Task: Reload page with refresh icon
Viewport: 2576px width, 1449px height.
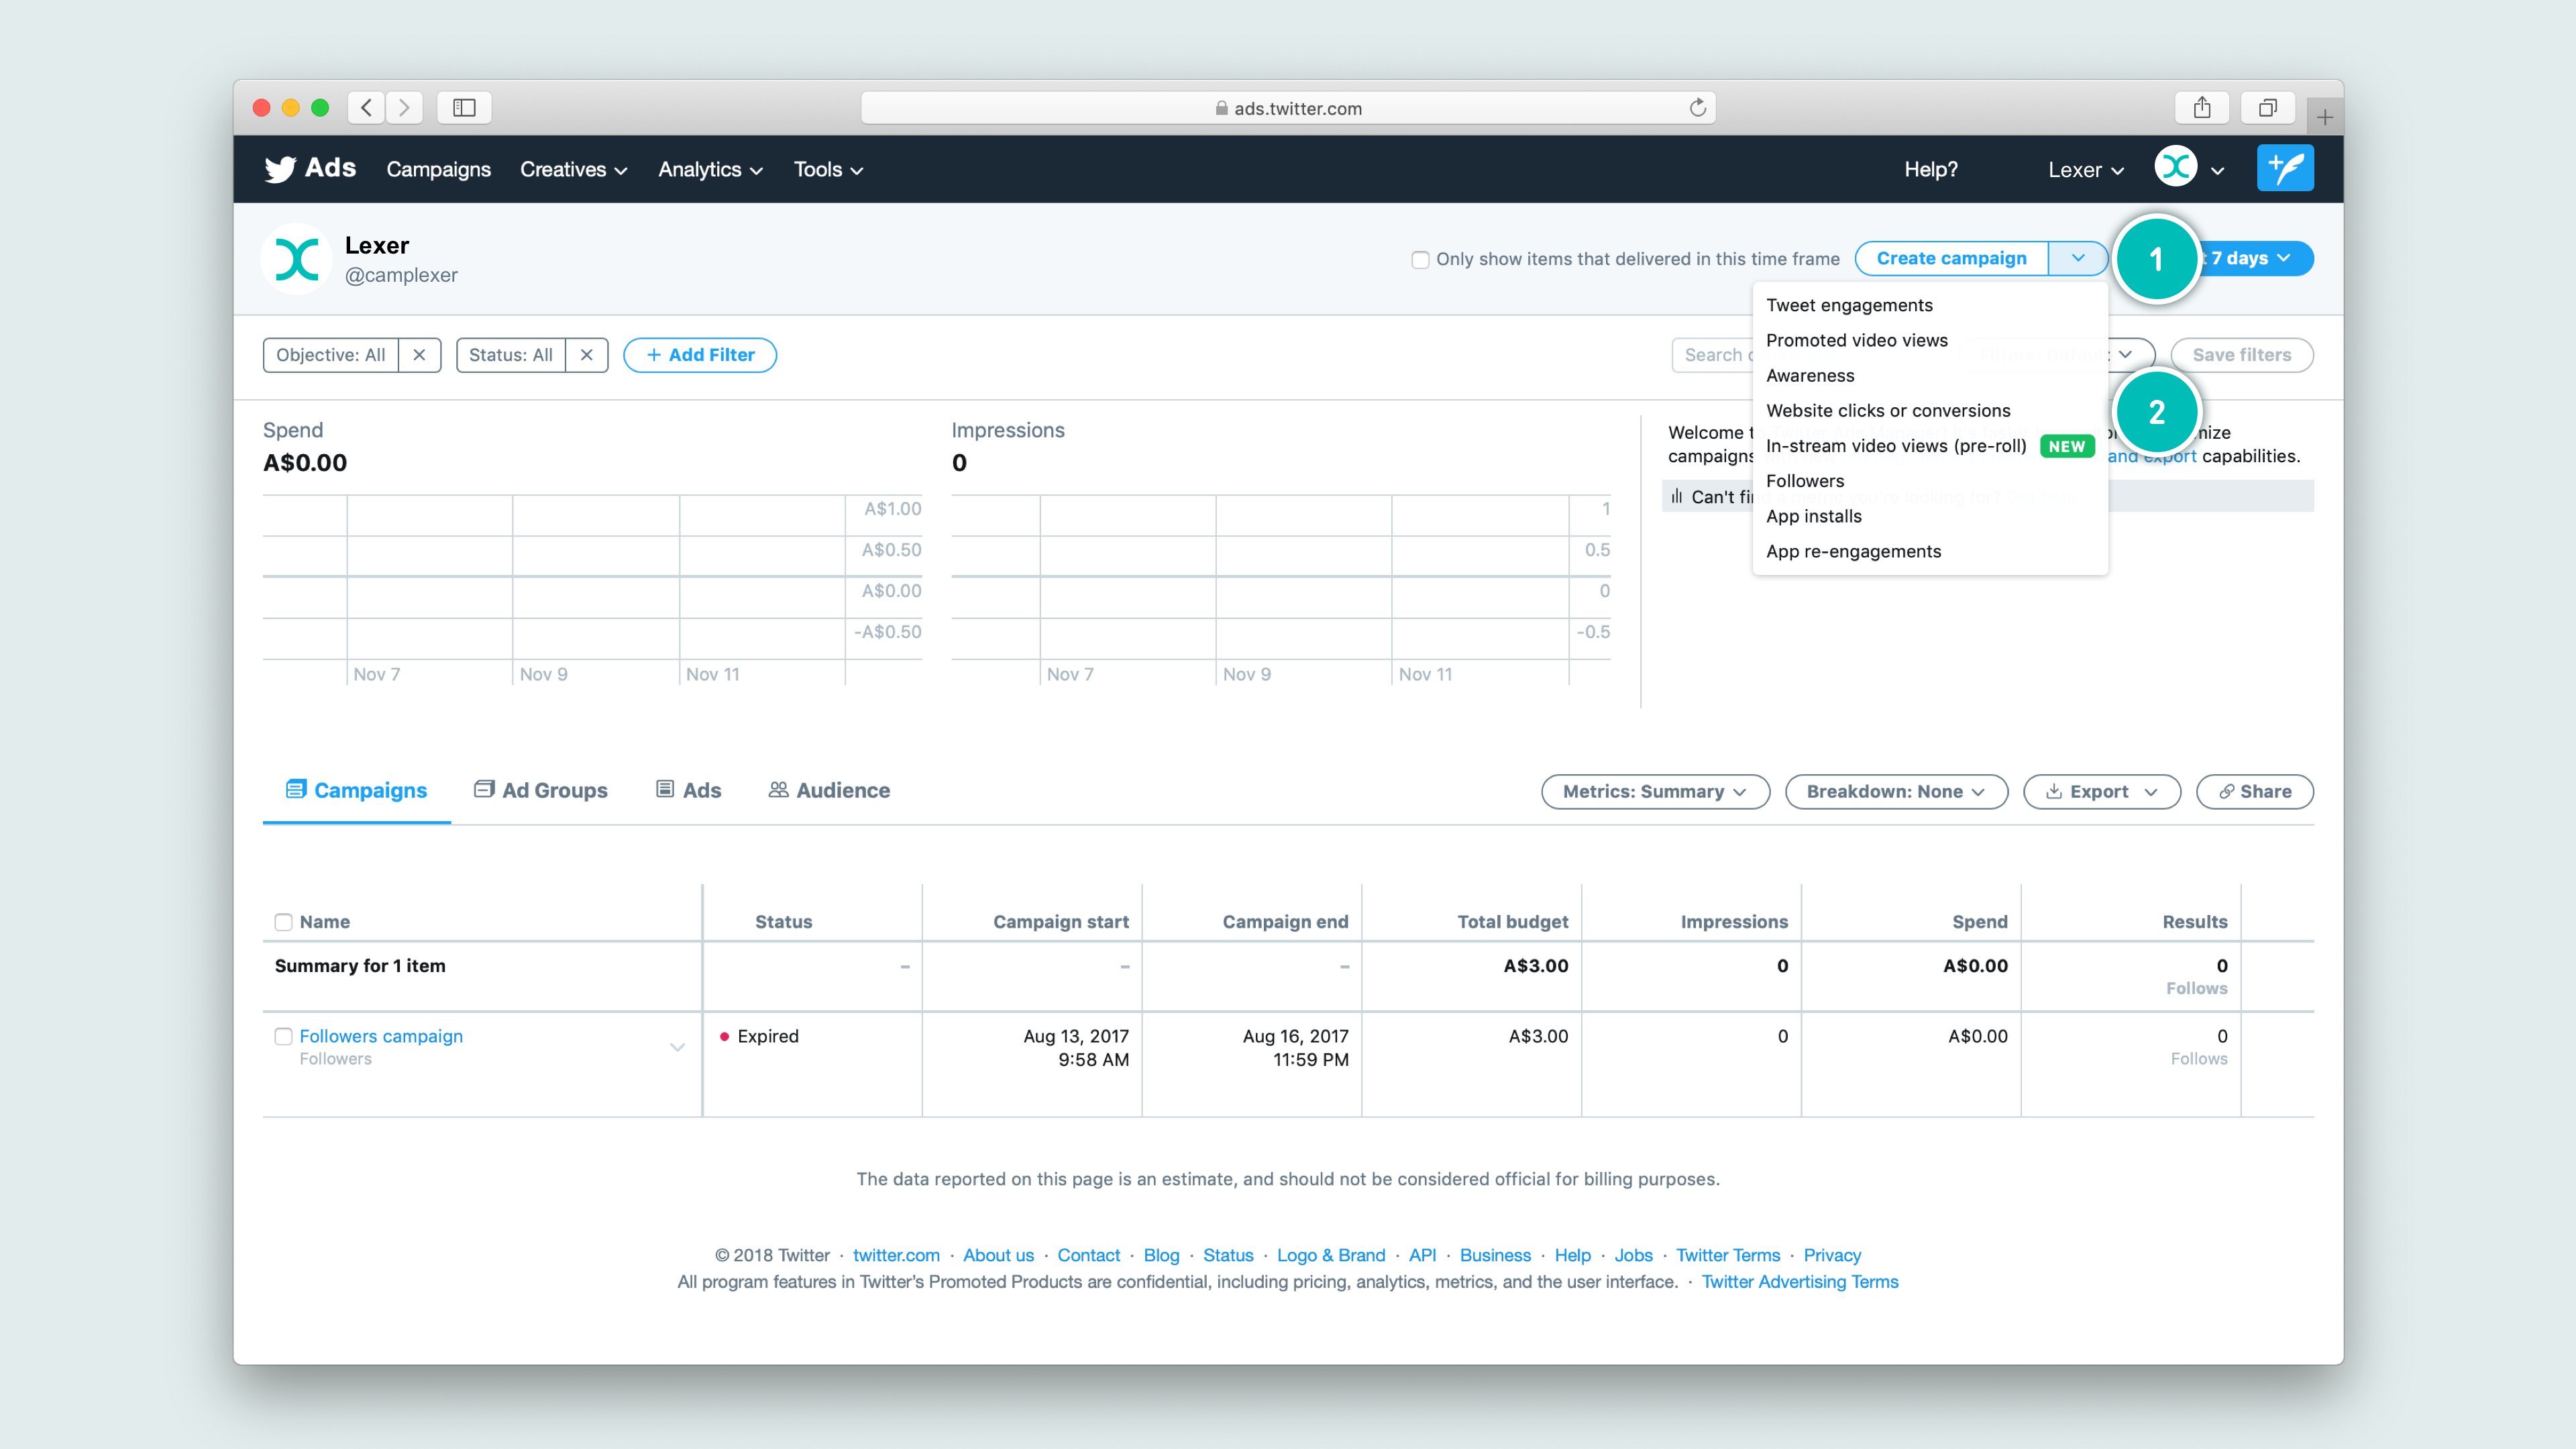Action: pyautogui.click(x=1697, y=107)
